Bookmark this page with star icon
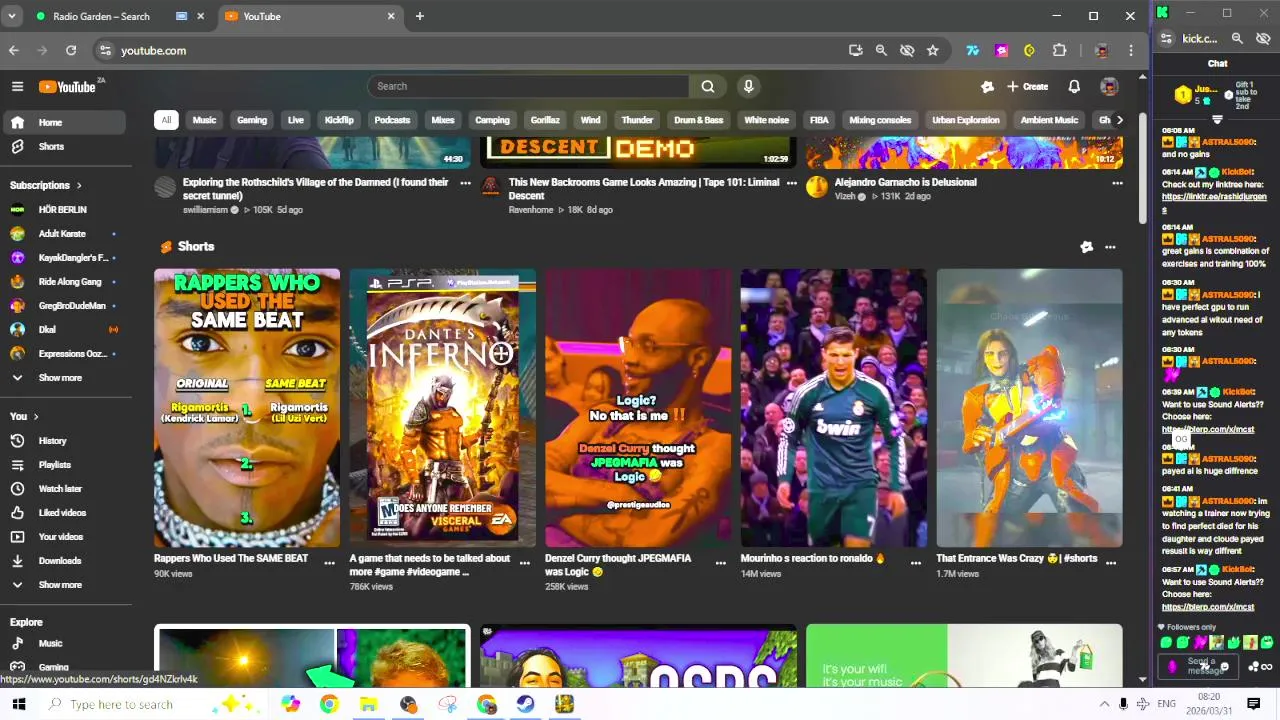This screenshot has width=1280, height=720. tap(933, 50)
